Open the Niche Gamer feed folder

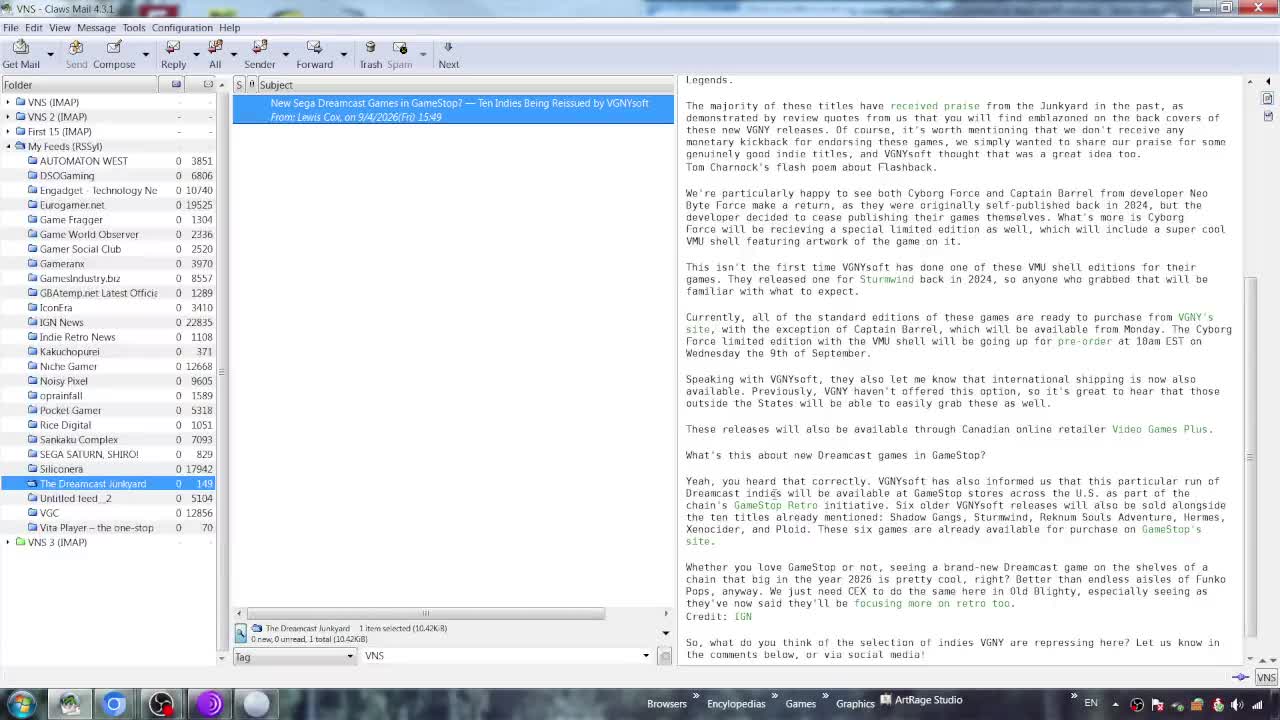coord(68,366)
